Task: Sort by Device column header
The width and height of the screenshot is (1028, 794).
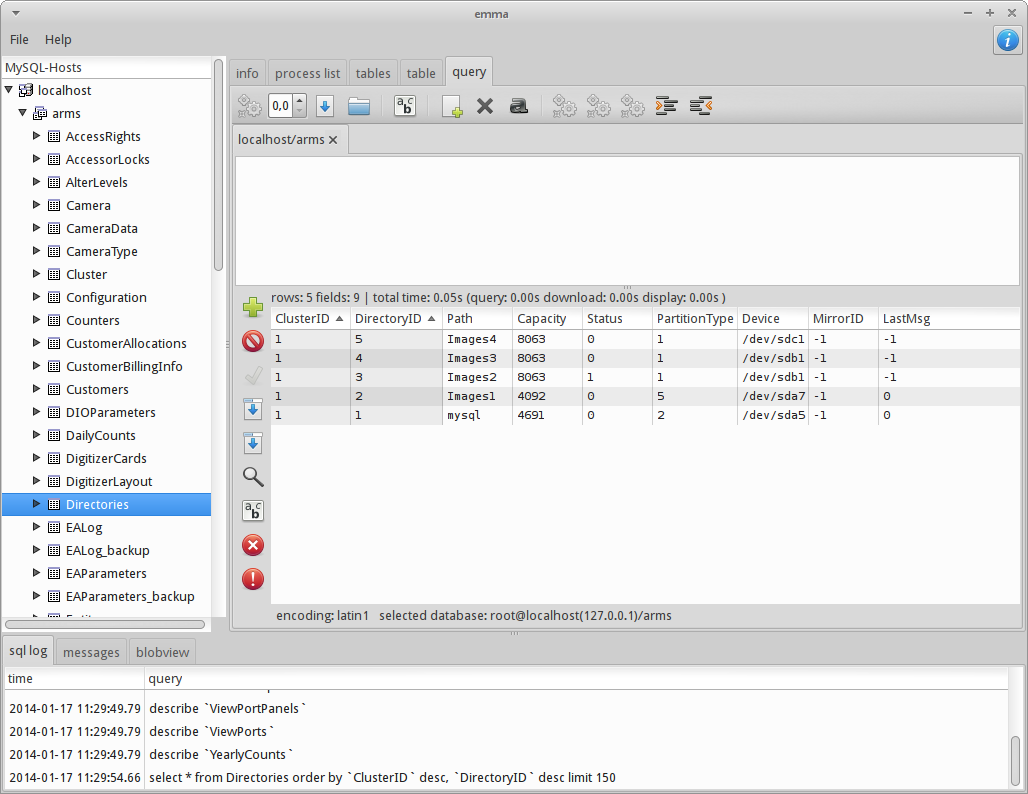Action: point(772,319)
